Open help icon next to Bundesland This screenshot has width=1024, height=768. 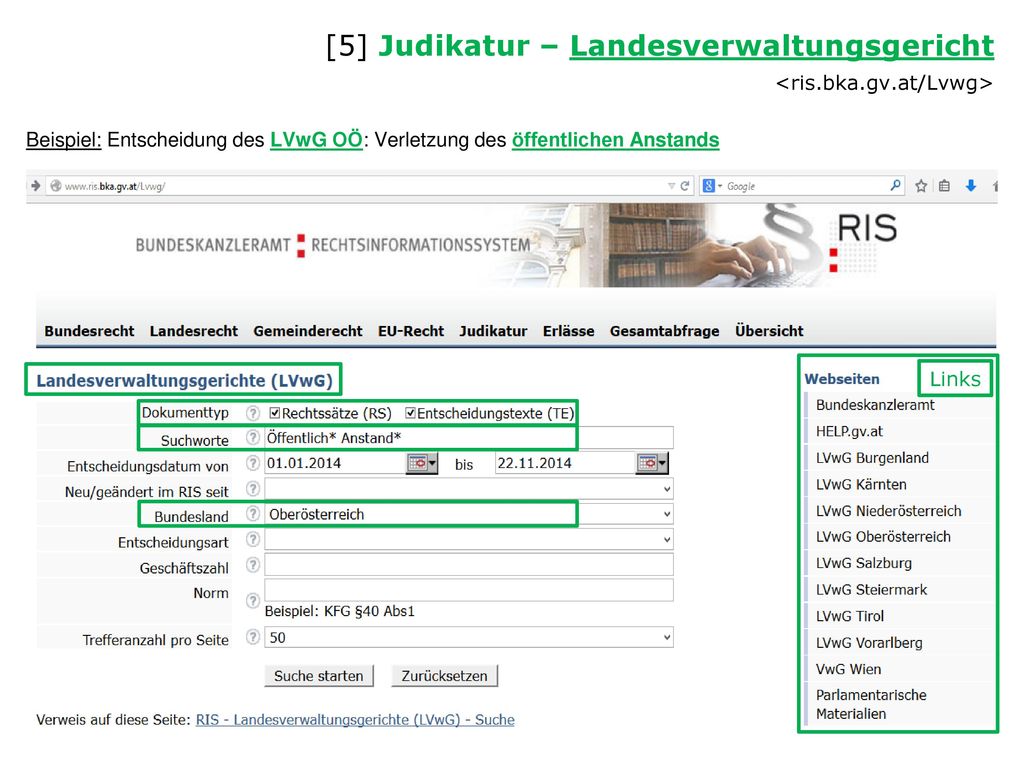click(253, 514)
